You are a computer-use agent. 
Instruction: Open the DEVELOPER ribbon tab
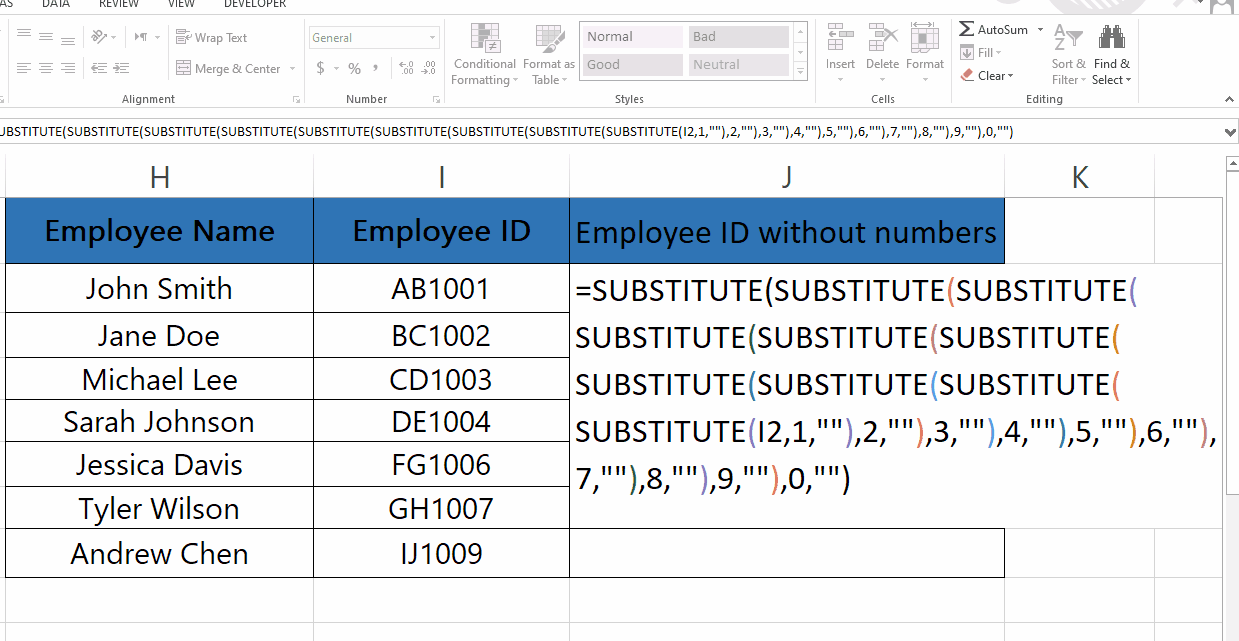pos(254,4)
